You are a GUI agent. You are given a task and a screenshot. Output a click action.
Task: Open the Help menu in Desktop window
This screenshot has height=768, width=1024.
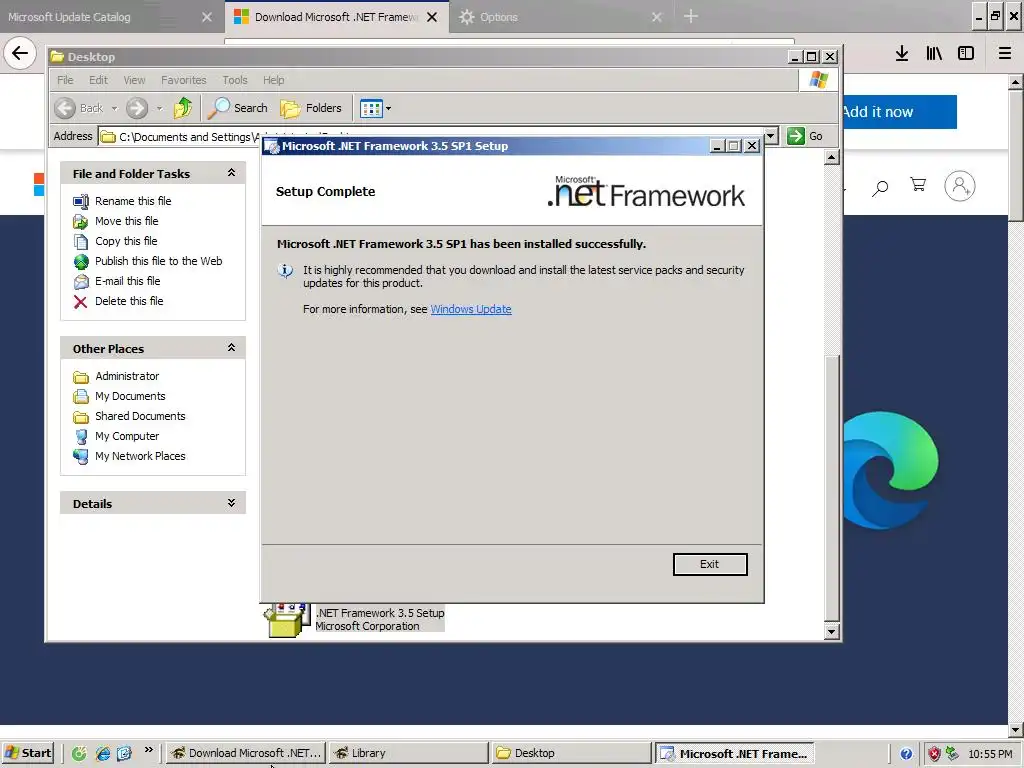tap(274, 80)
